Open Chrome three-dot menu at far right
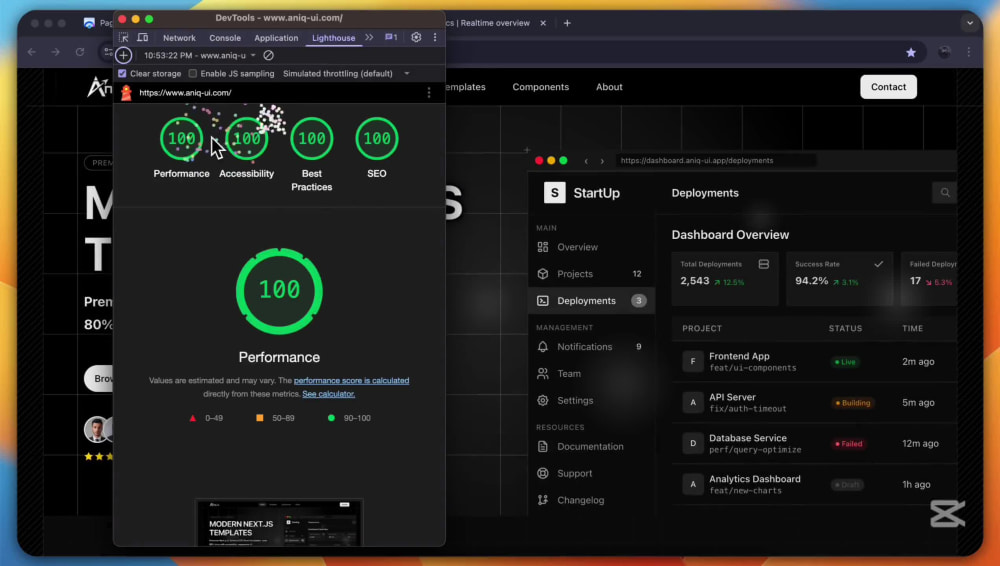Viewport: 1000px width, 566px height. [x=969, y=52]
